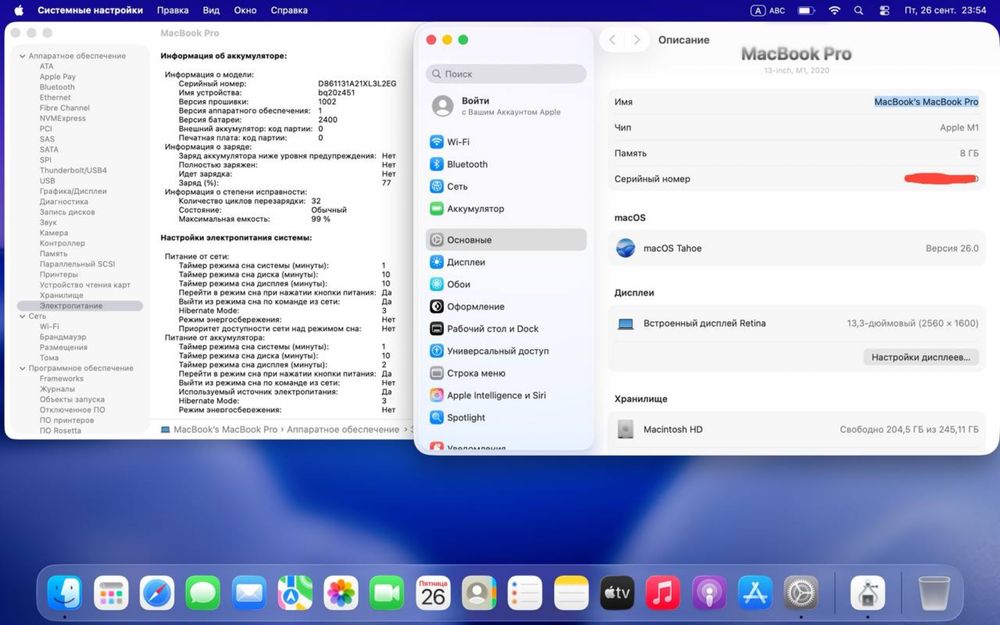Go forward in settings navigation
Image resolution: width=1000 pixels, height=625 pixels.
[x=636, y=40]
